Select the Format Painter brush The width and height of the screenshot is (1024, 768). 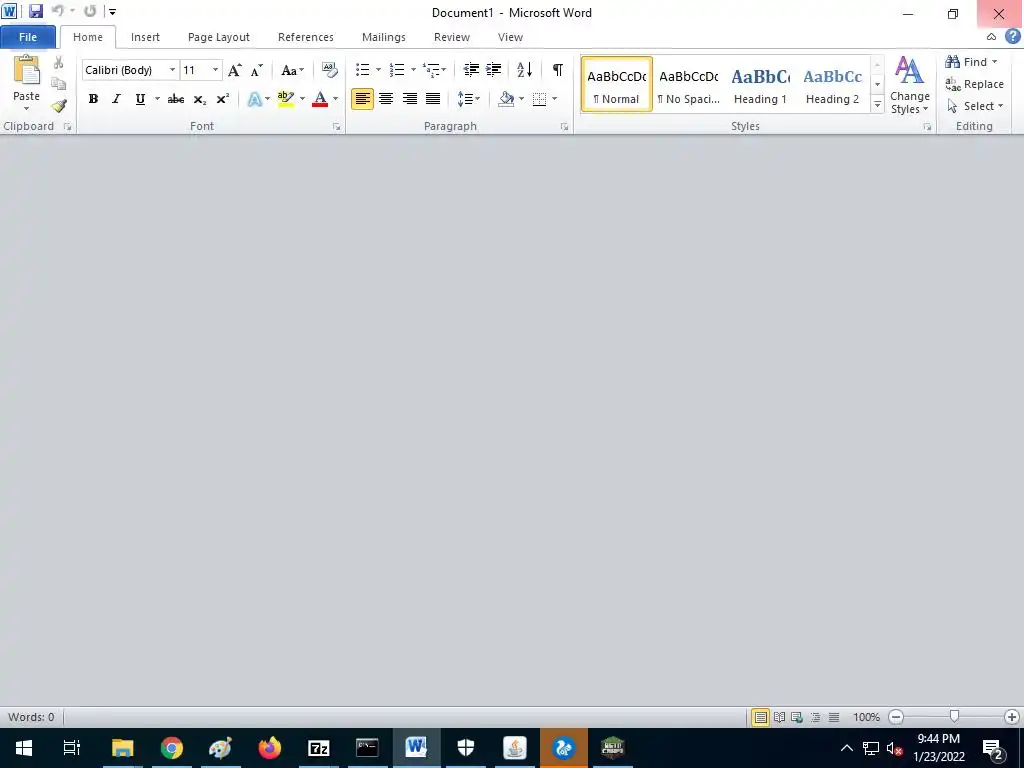click(59, 106)
